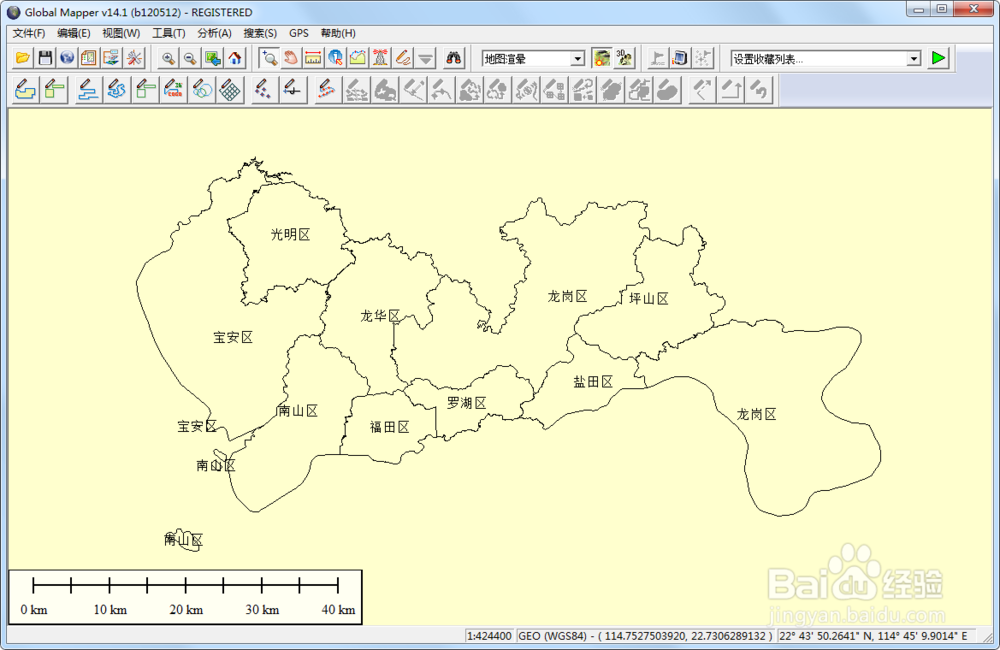This screenshot has height=650, width=1000.
Task: Open a data file with folder icon
Action: coord(23,58)
